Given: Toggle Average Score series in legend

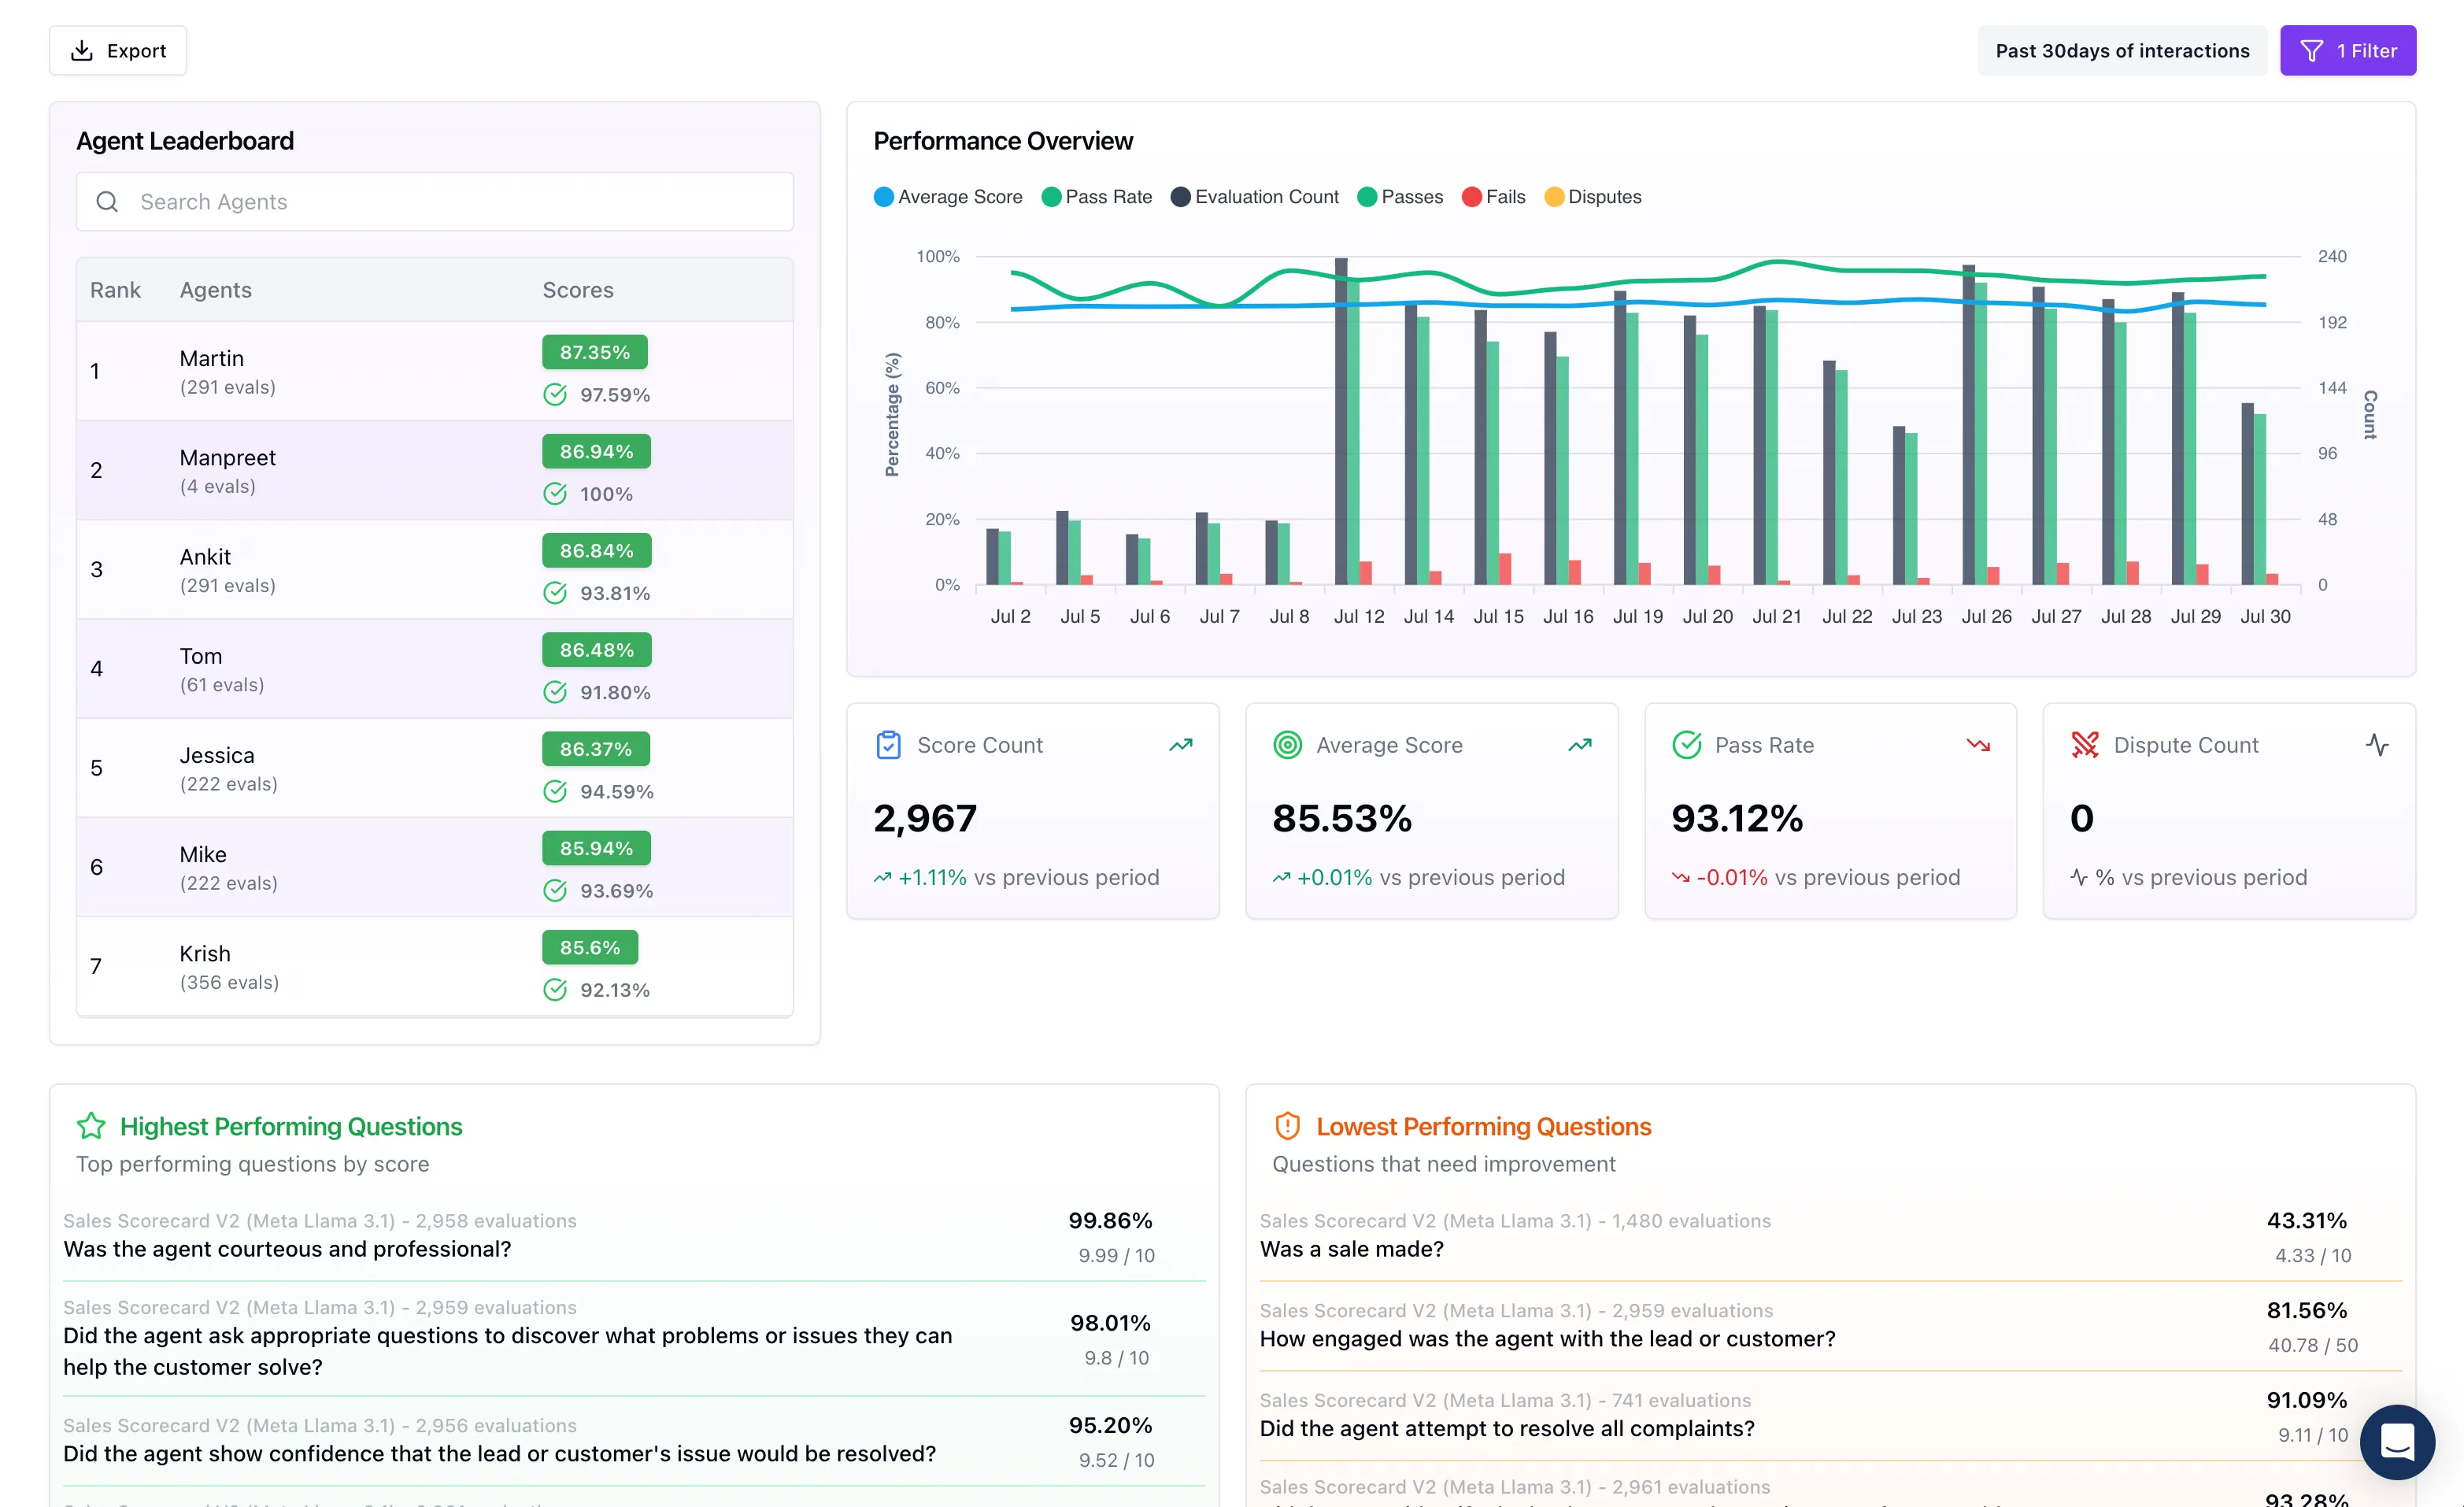Looking at the screenshot, I should [x=948, y=197].
